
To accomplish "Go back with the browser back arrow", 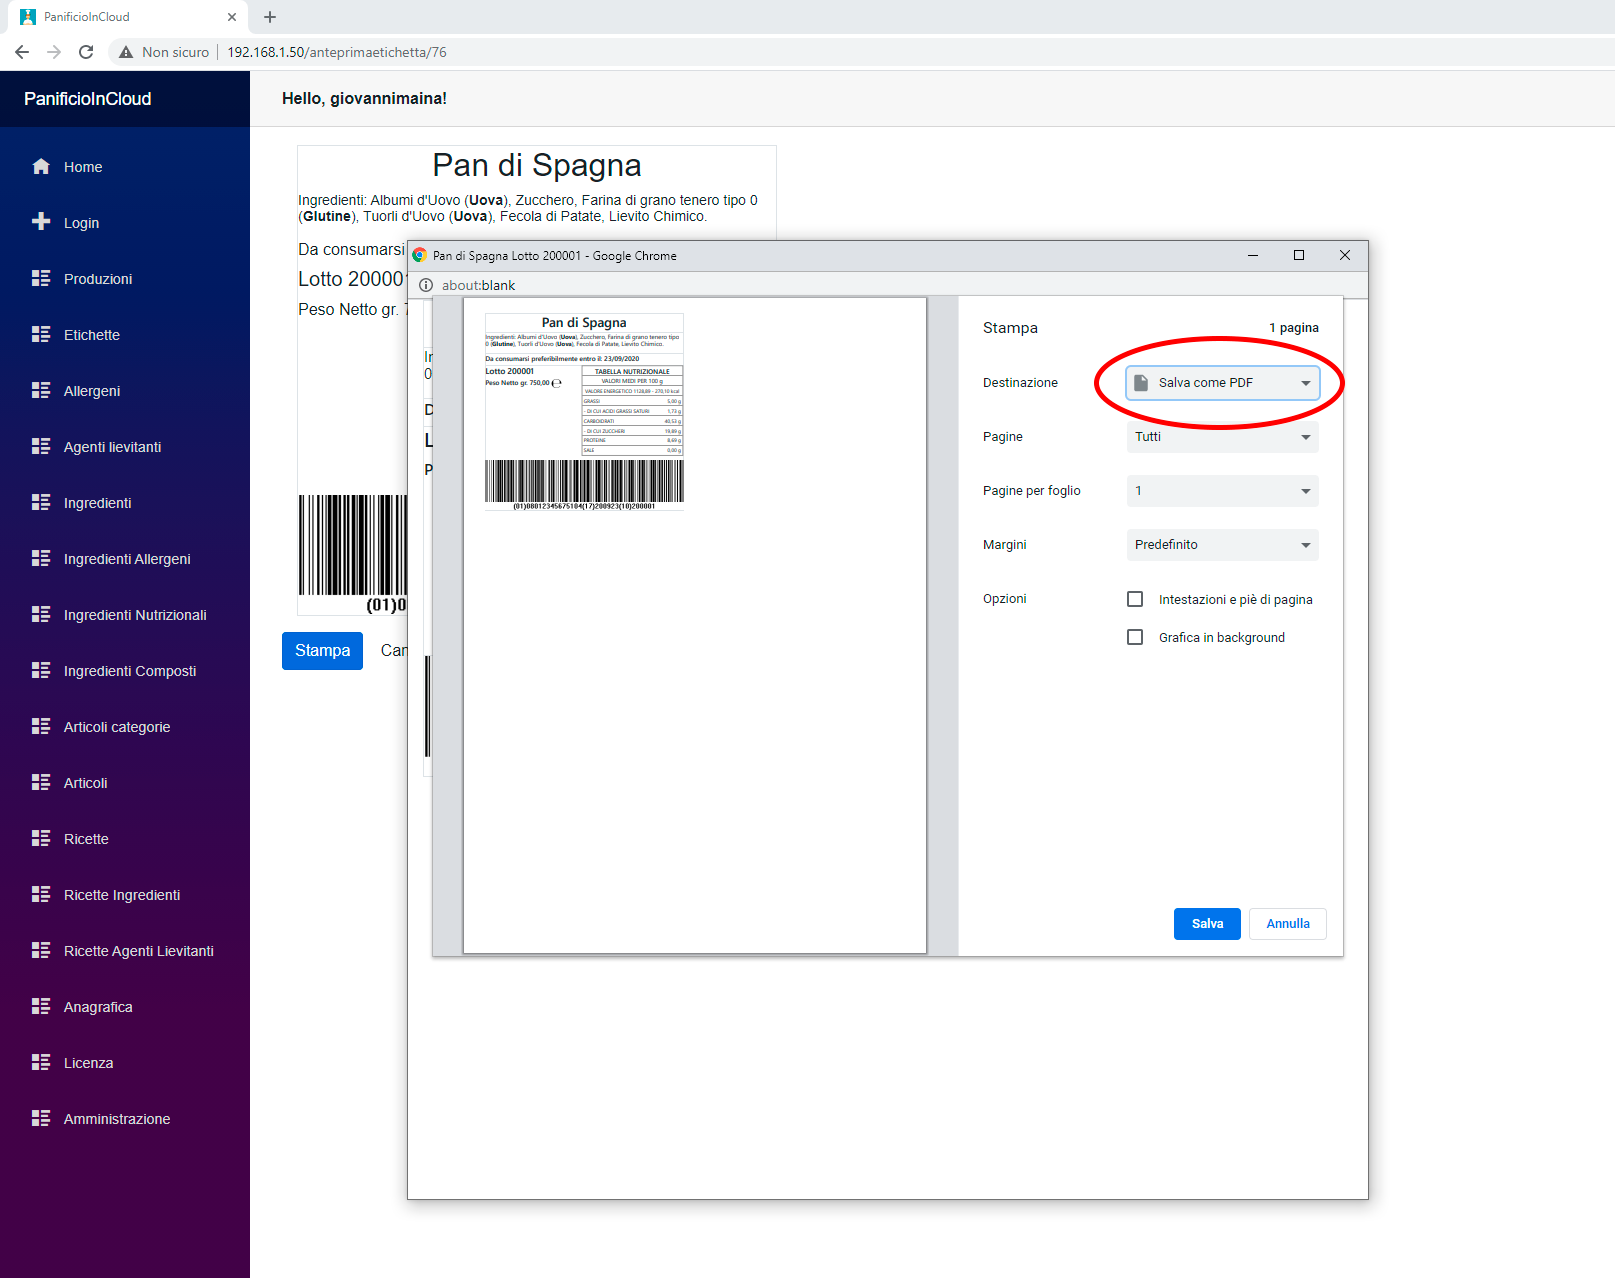I will 22,52.
